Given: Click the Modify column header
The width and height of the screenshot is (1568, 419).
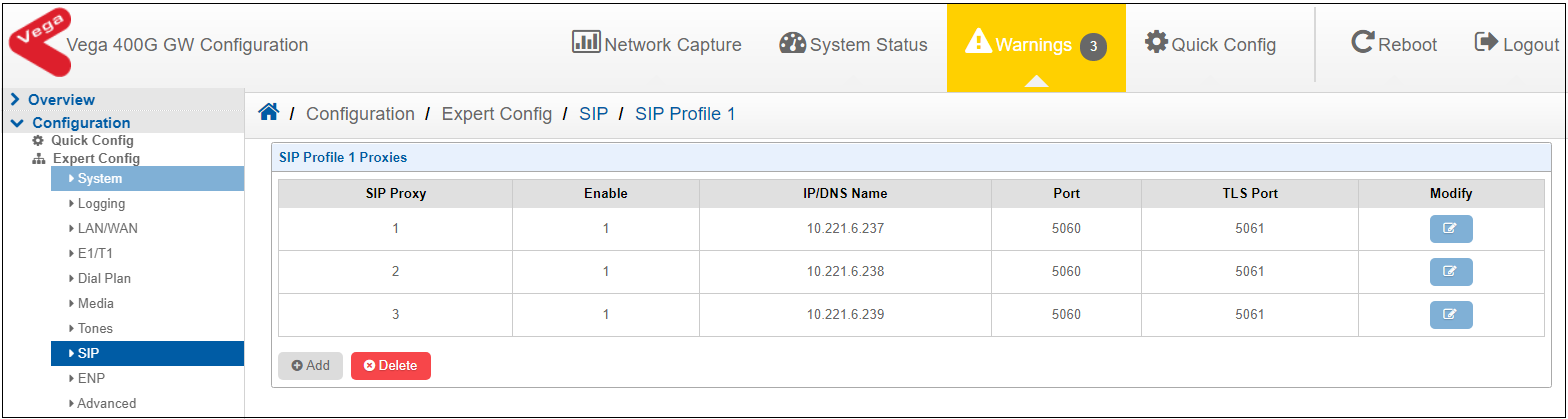Looking at the screenshot, I should (1451, 194).
